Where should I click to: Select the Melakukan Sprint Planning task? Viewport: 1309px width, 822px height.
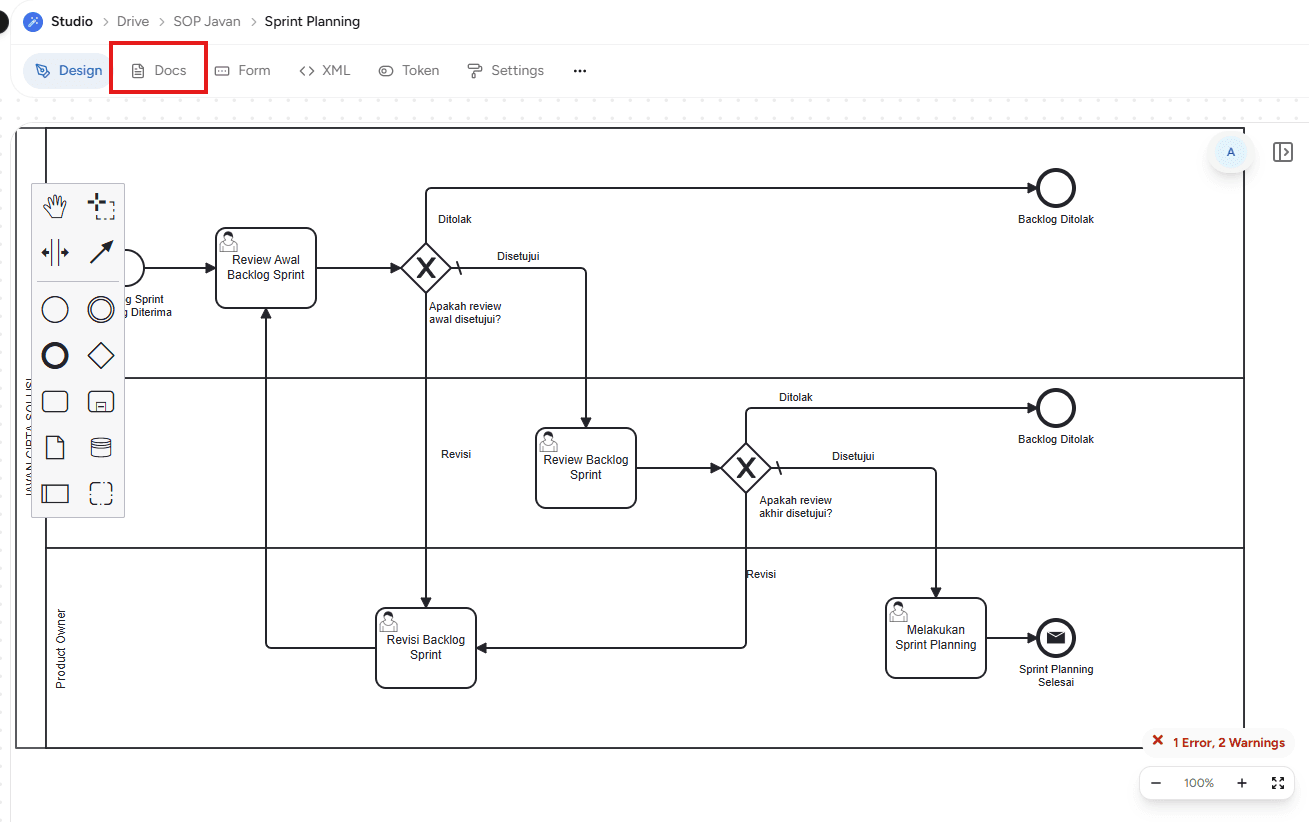click(x=936, y=638)
